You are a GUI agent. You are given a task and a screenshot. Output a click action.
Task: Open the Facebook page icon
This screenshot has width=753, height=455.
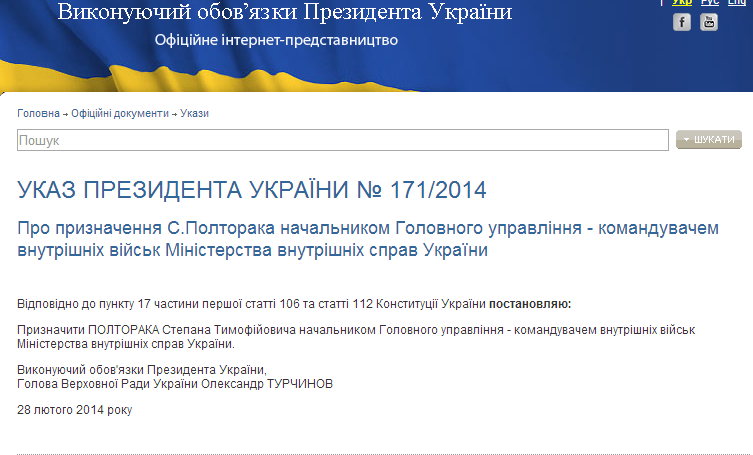click(x=681, y=22)
